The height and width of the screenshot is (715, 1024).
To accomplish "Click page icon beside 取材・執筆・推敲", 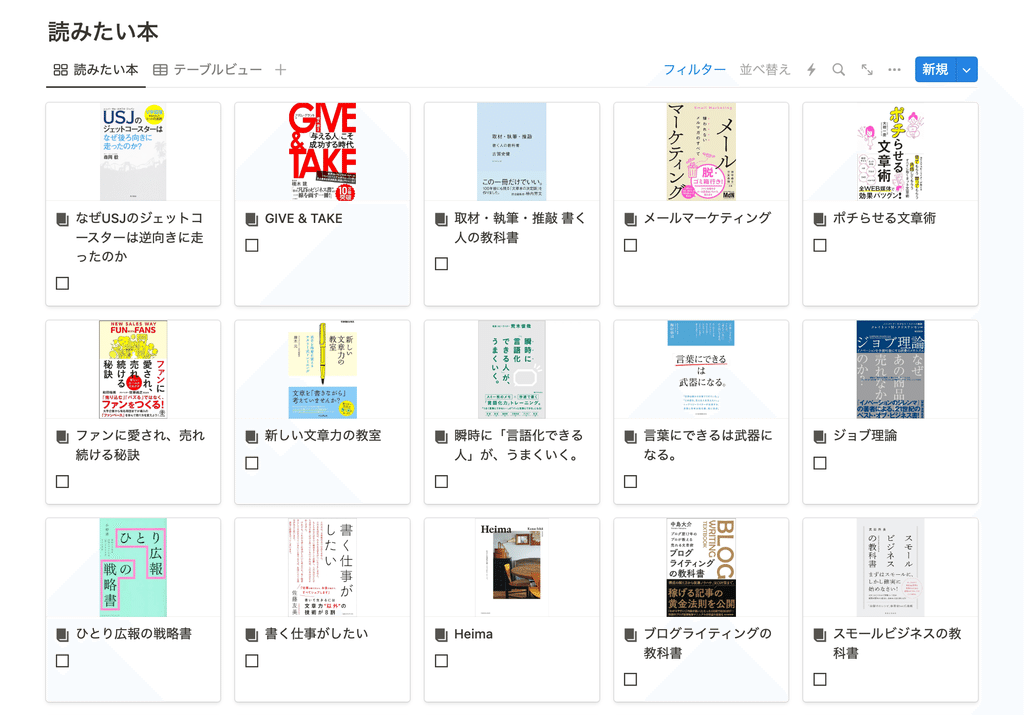I will pos(441,219).
